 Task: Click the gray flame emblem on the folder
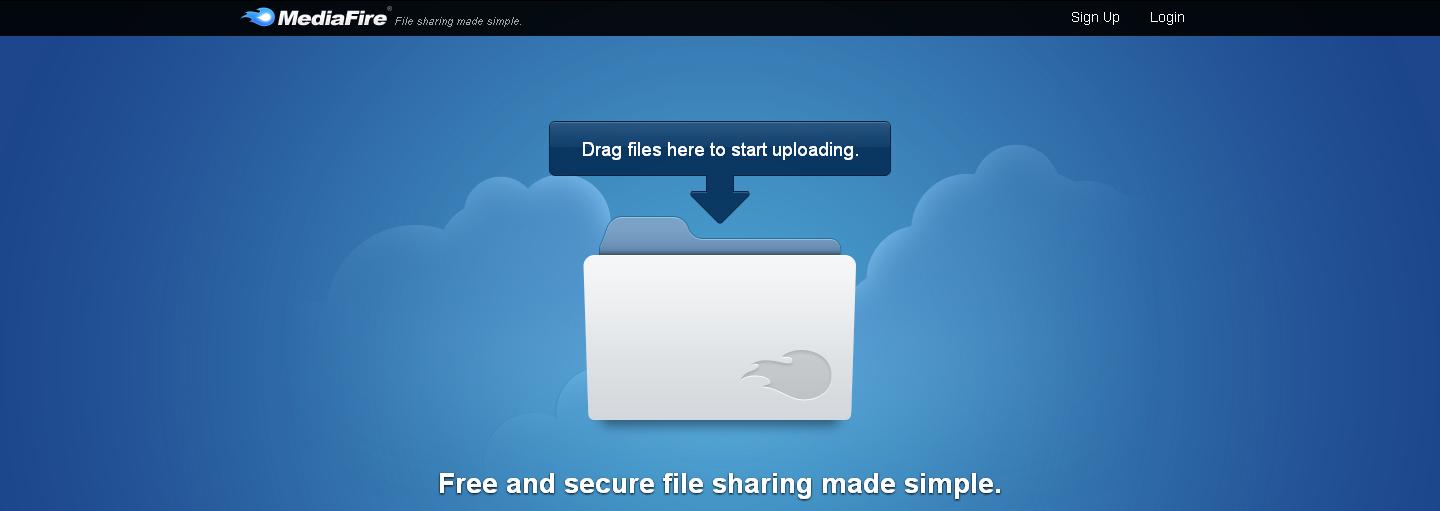[789, 376]
